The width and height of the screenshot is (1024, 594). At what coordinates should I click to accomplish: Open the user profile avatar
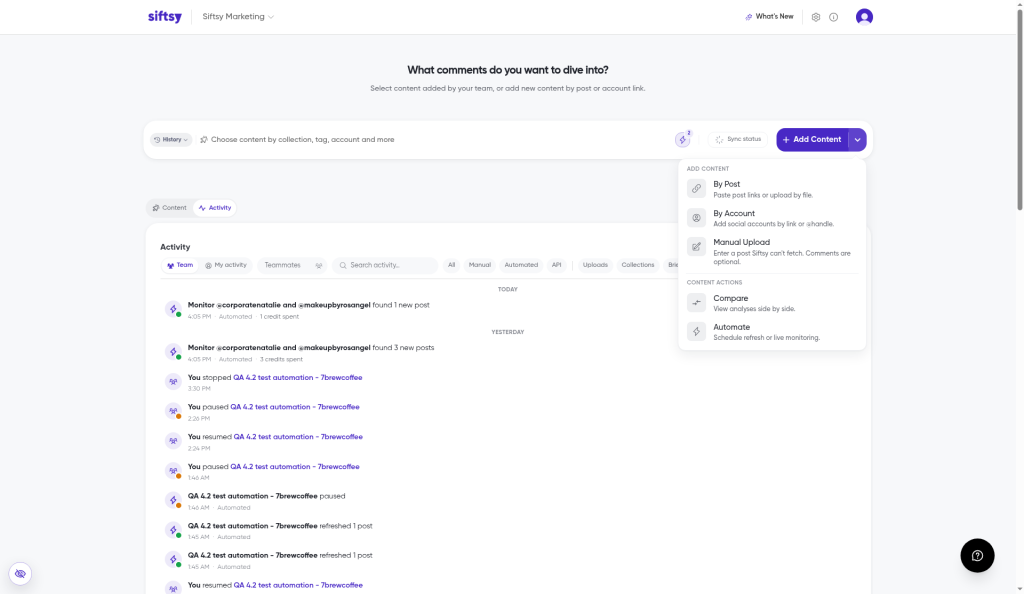[864, 16]
